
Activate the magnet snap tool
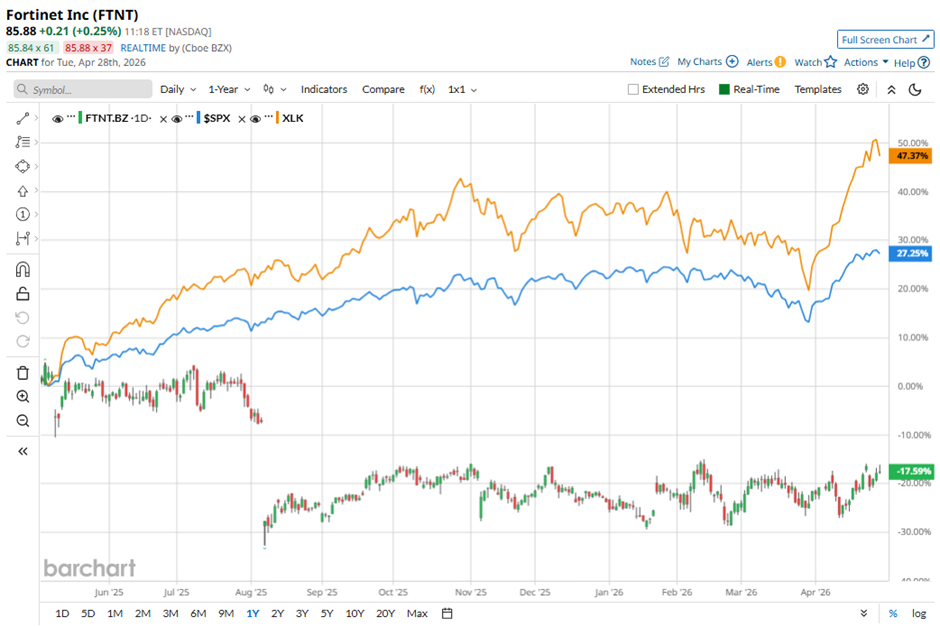22,269
